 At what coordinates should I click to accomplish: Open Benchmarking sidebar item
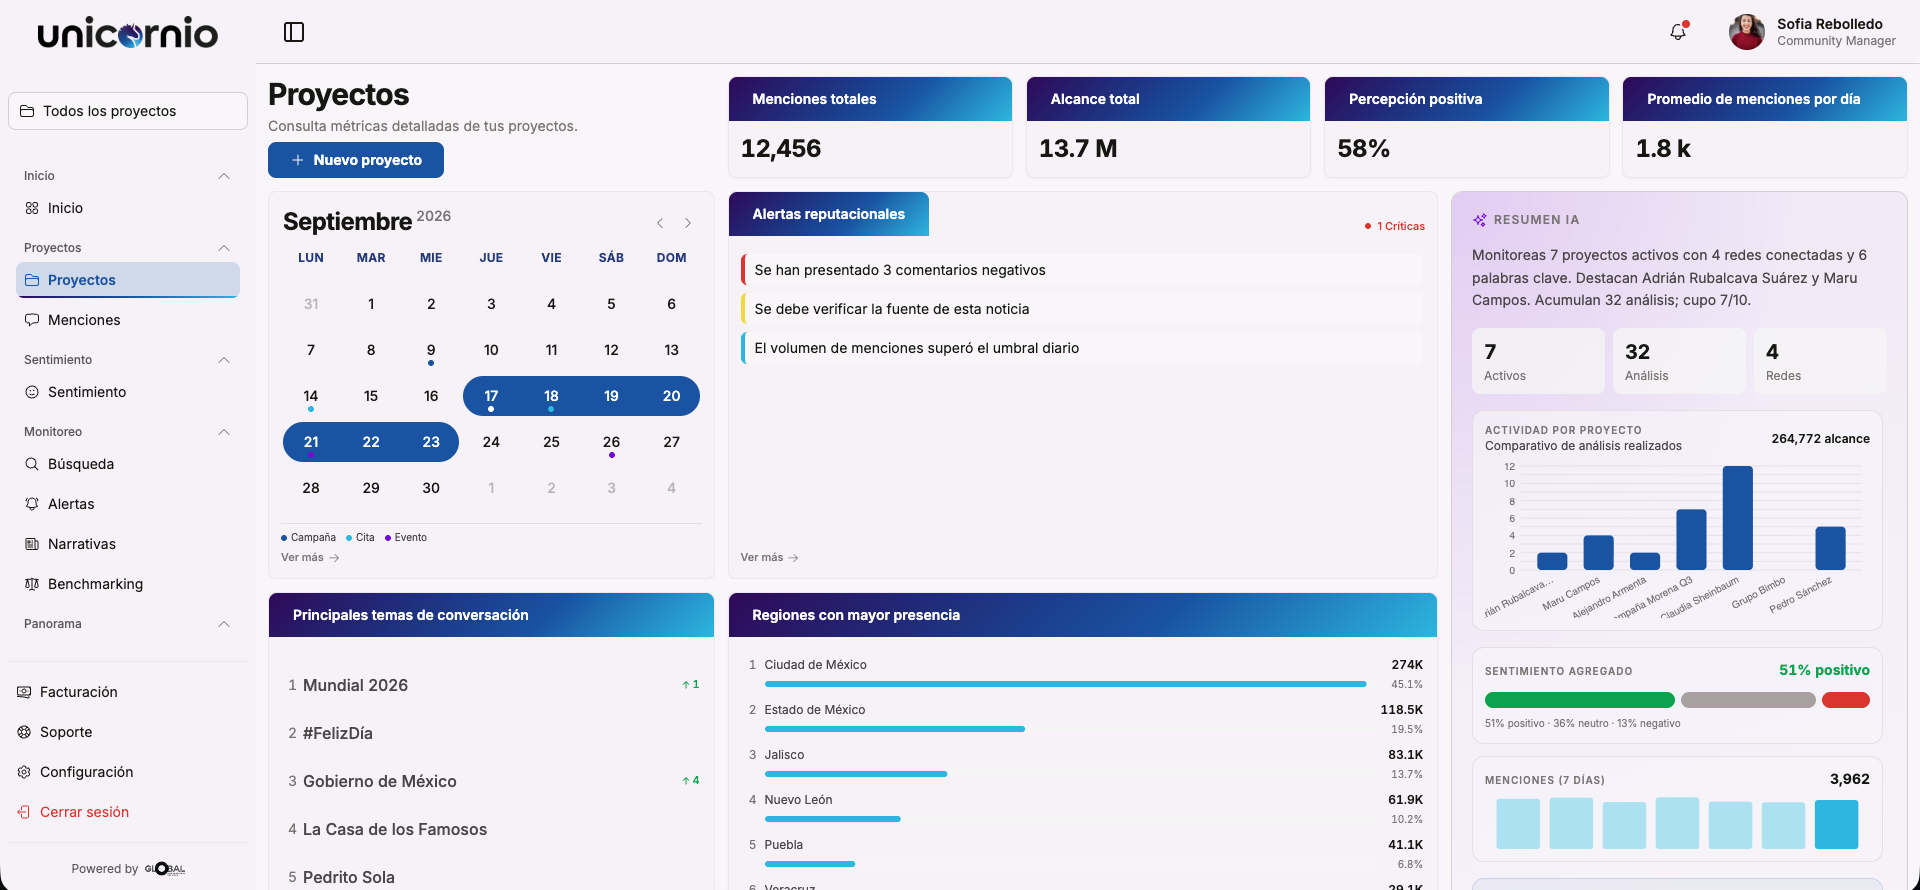[128, 584]
